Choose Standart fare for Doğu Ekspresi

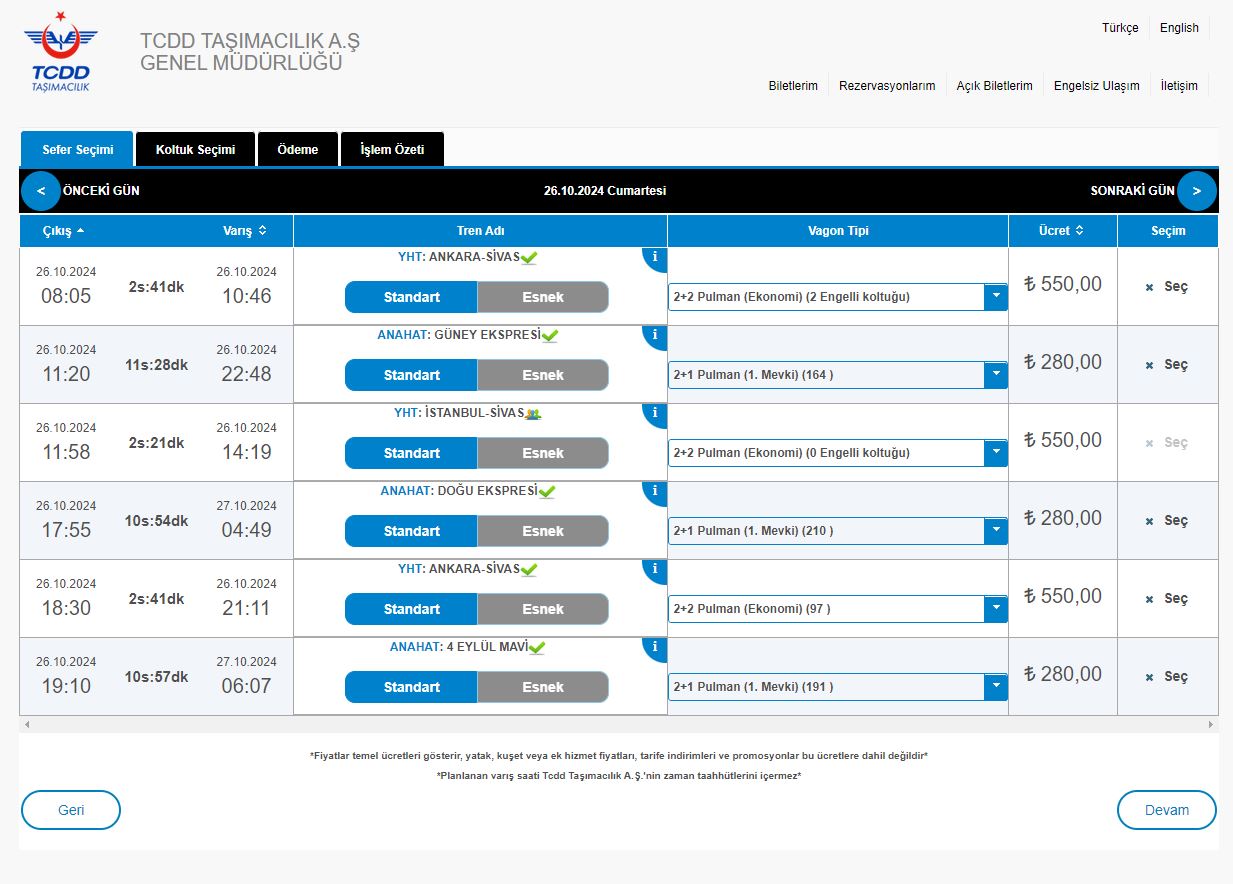411,531
